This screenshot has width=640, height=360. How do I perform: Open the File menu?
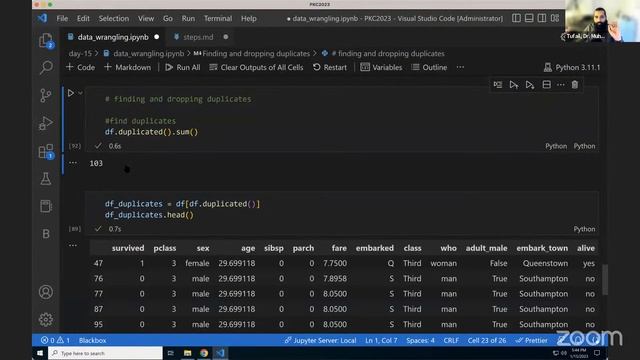62,18
